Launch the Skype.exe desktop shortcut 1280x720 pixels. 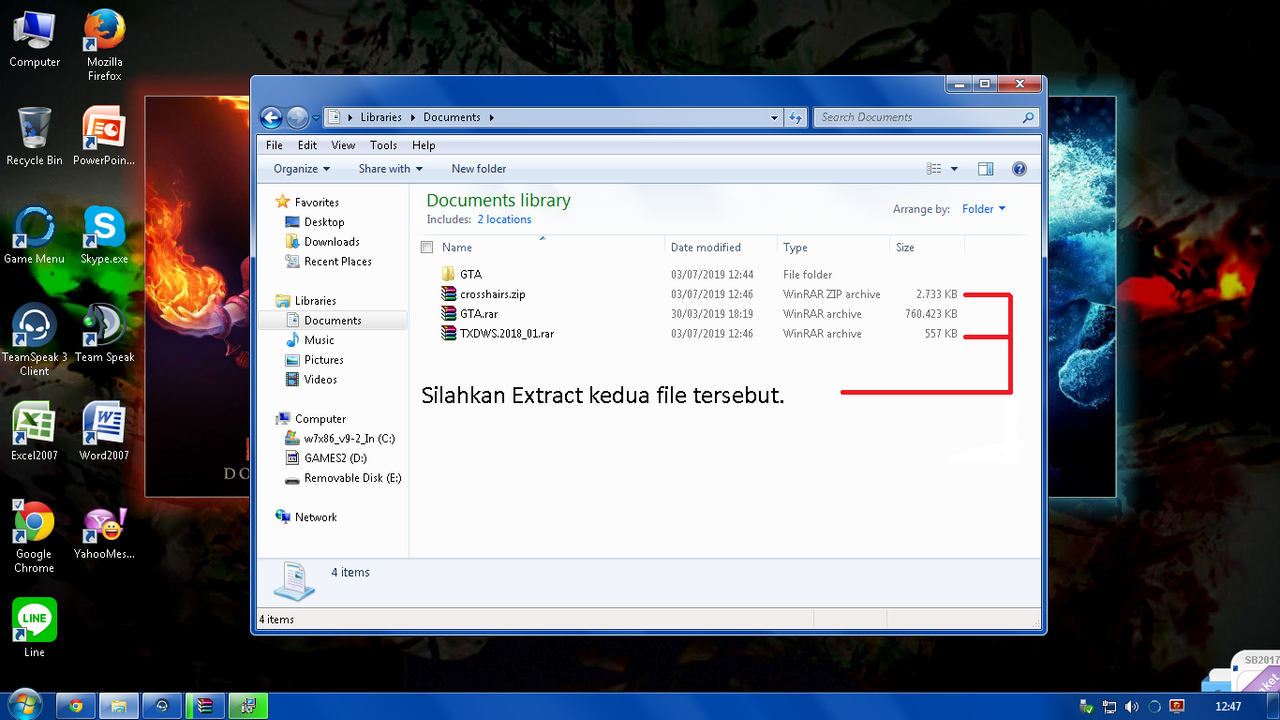tap(104, 235)
